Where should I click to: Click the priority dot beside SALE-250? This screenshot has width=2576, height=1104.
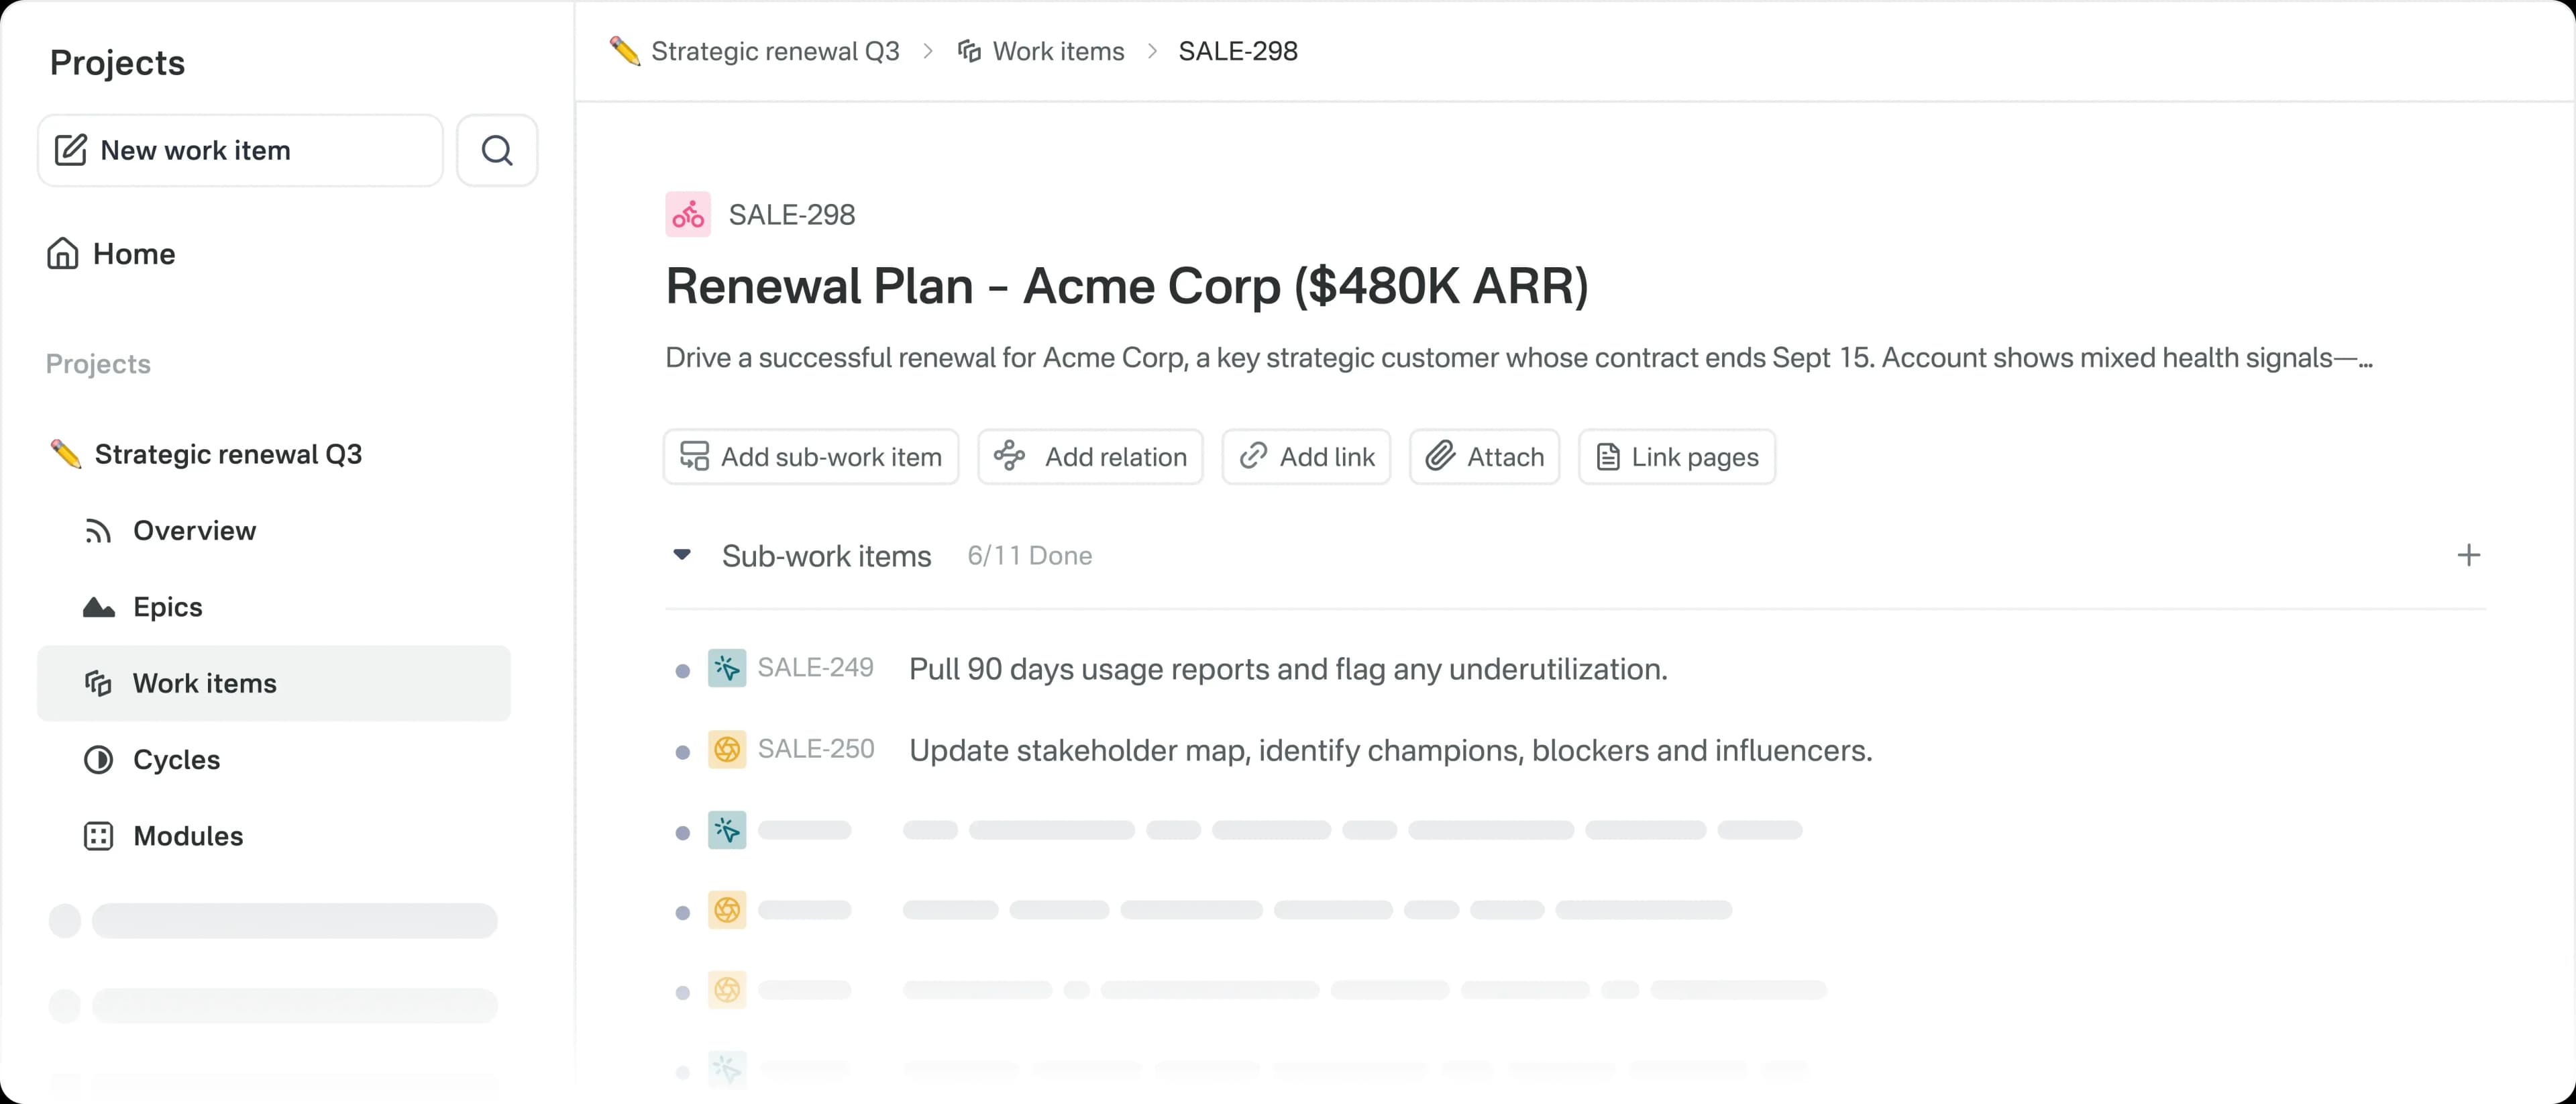683,749
